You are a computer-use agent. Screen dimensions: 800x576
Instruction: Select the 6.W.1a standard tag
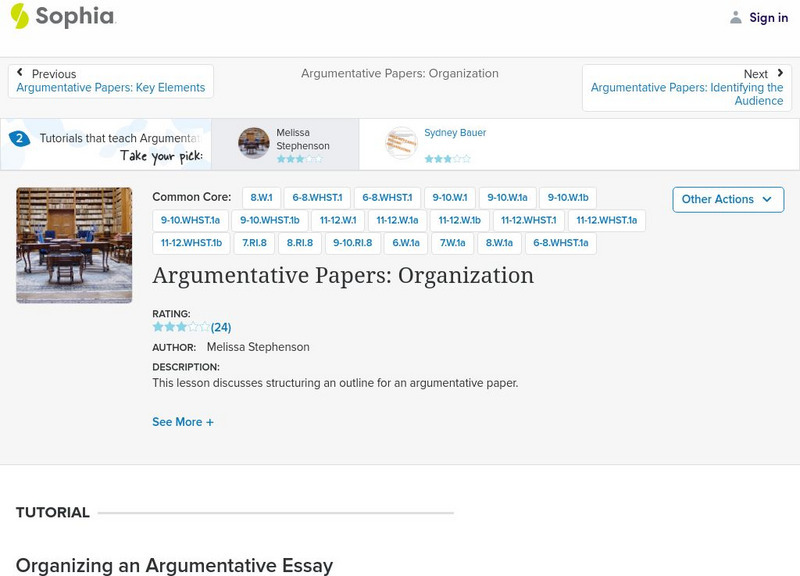(x=406, y=243)
